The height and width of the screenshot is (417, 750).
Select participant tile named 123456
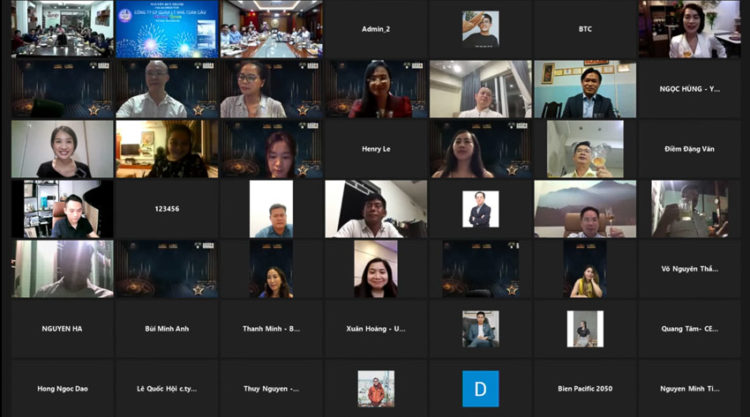(x=166, y=209)
